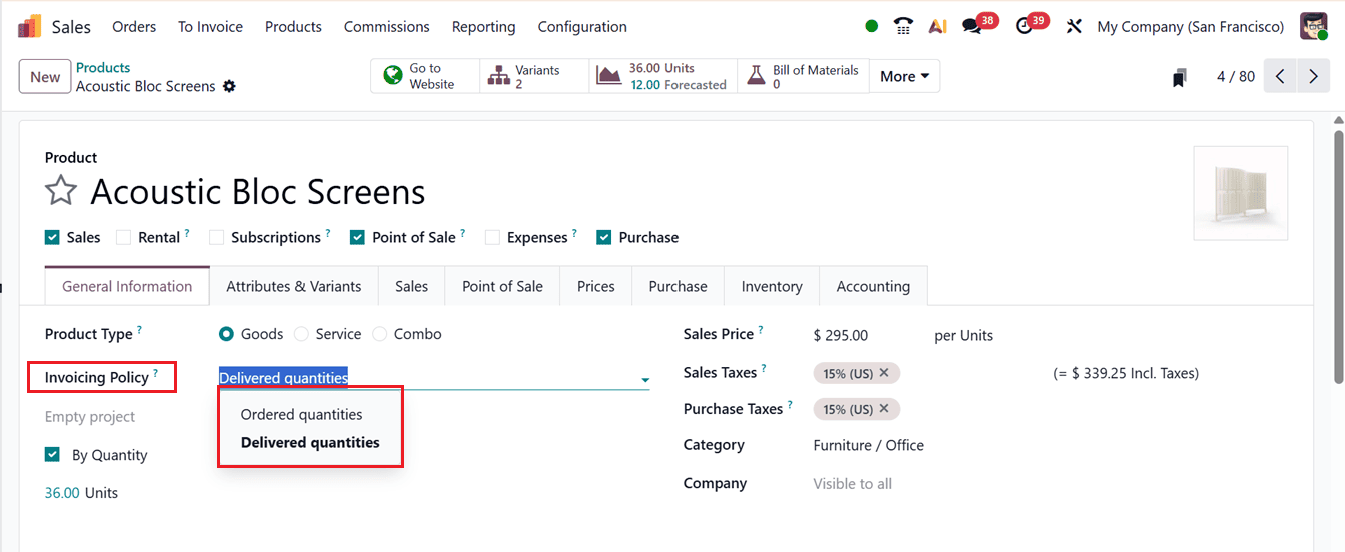Open the VoIP phone icon
Viewport: 1345px width, 552px height.
click(x=904, y=27)
